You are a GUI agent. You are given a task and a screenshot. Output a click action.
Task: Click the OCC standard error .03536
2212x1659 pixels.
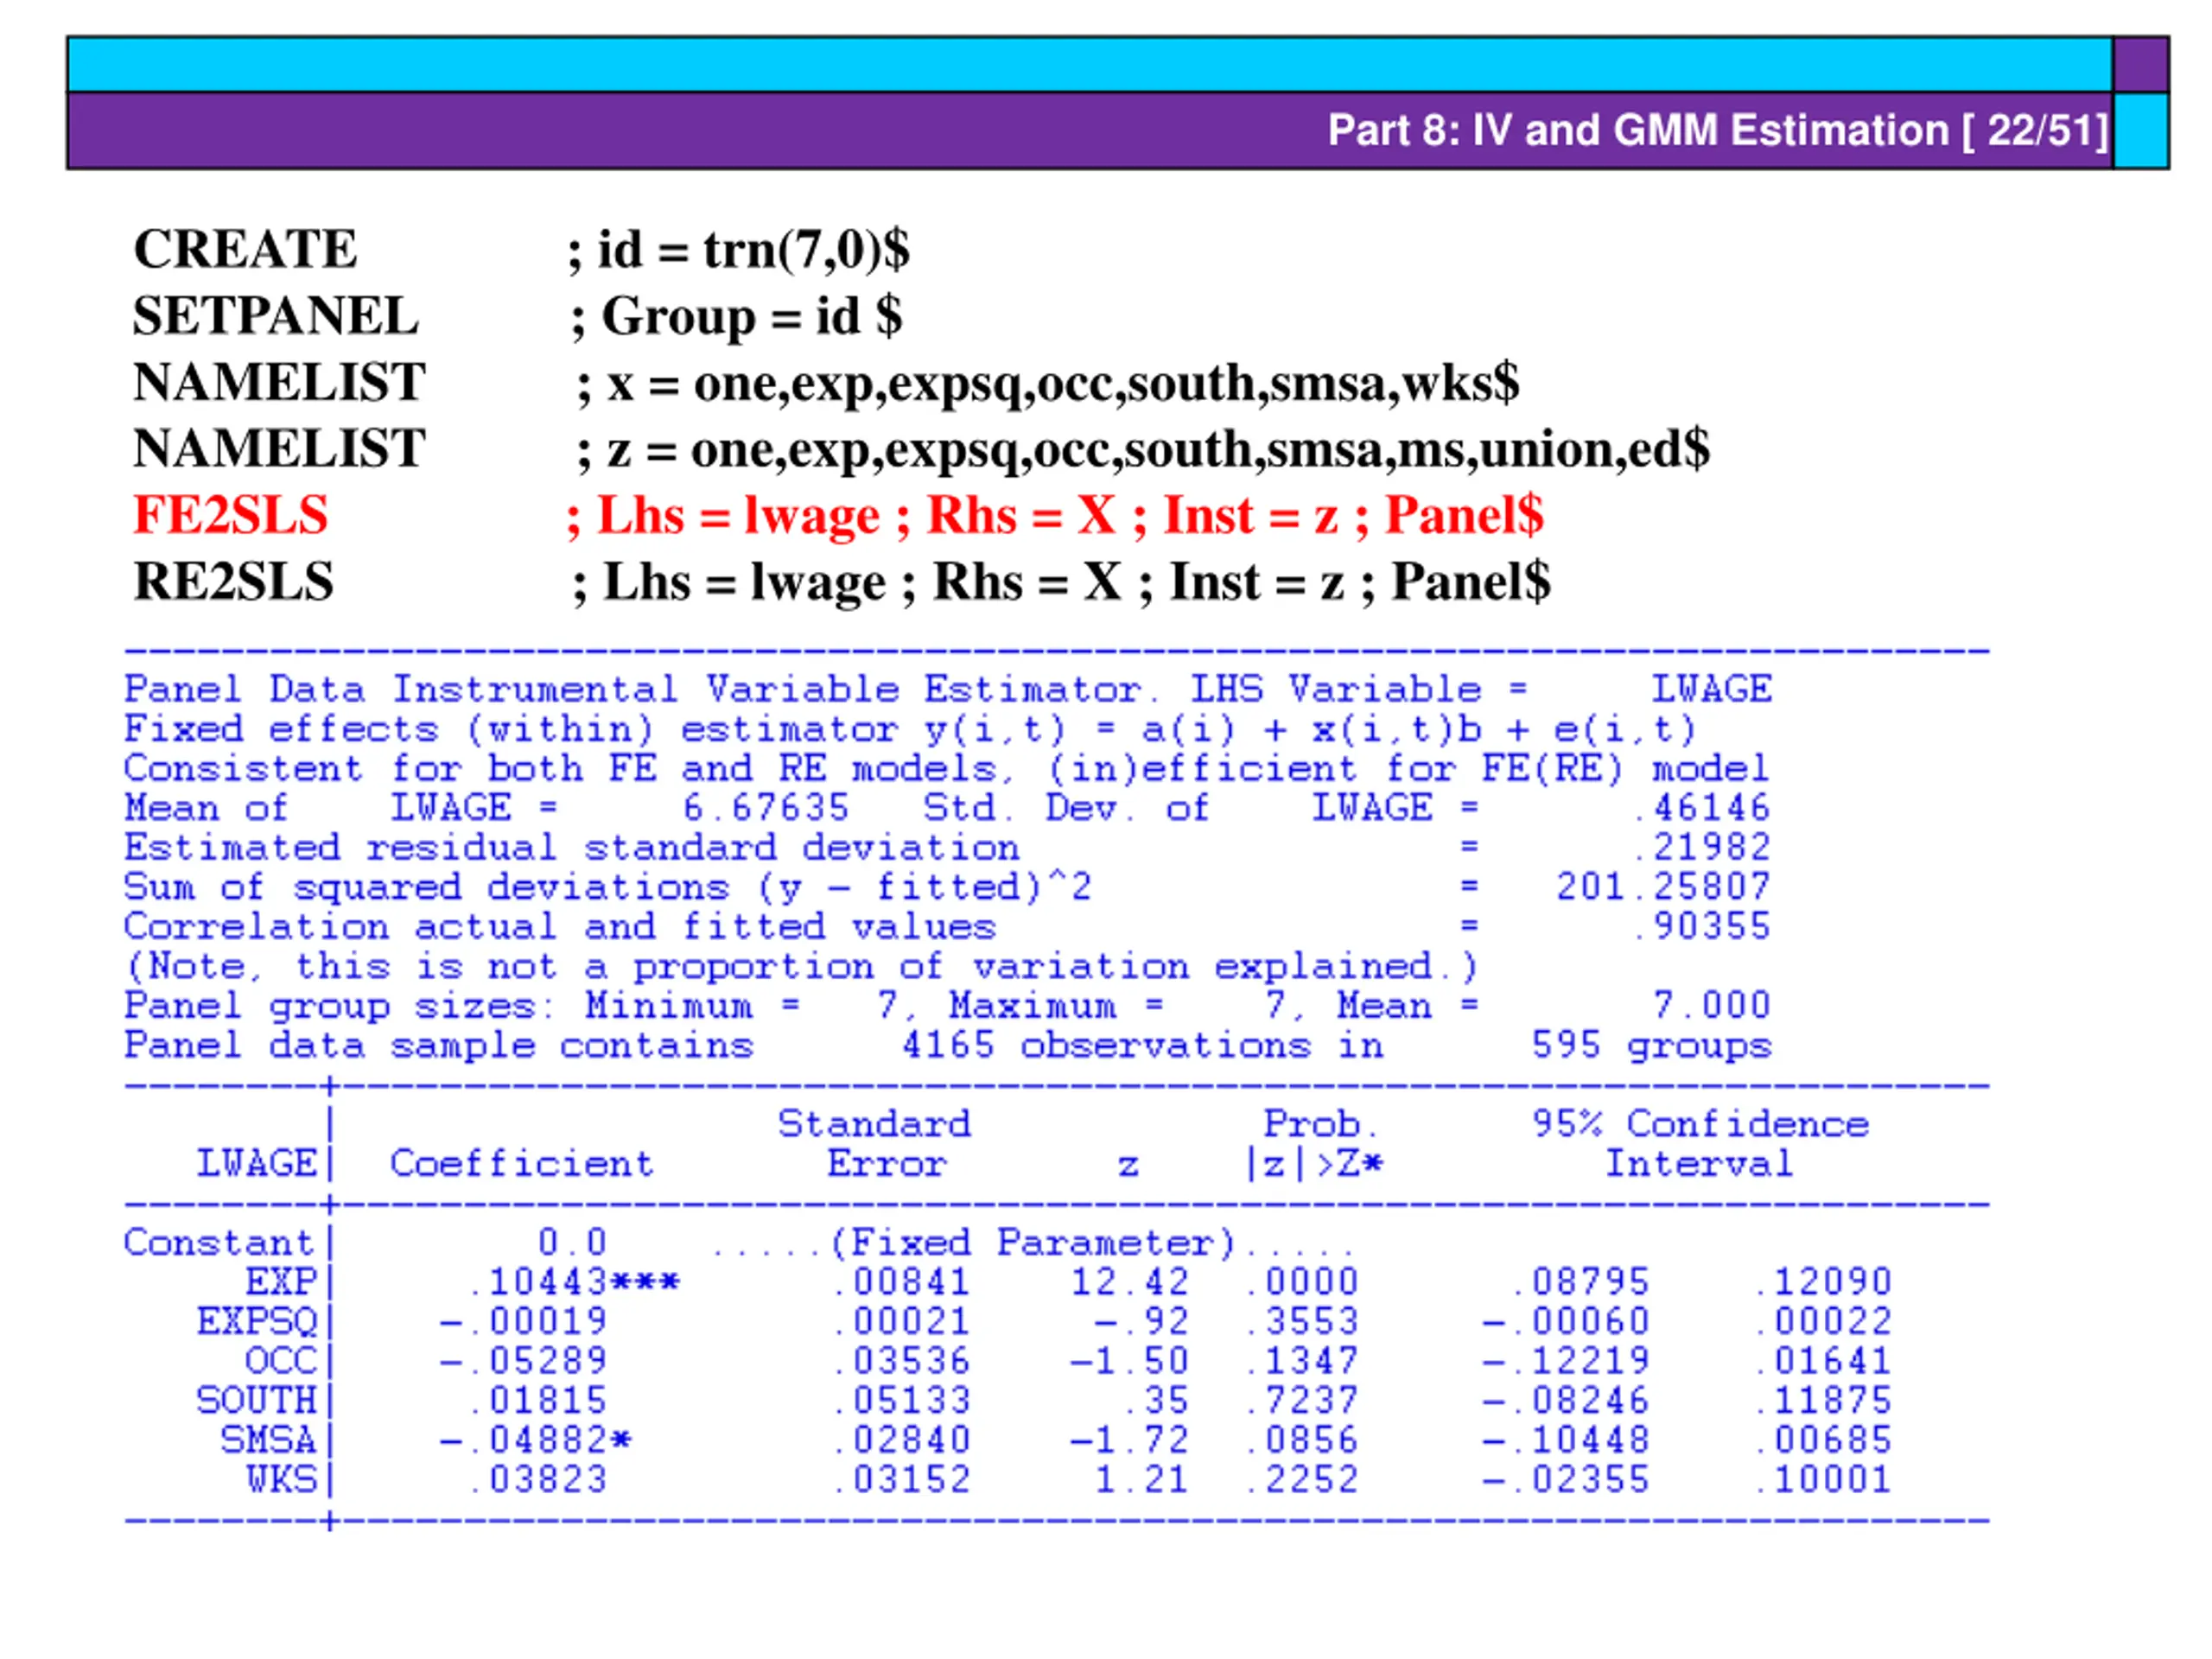coord(902,1361)
